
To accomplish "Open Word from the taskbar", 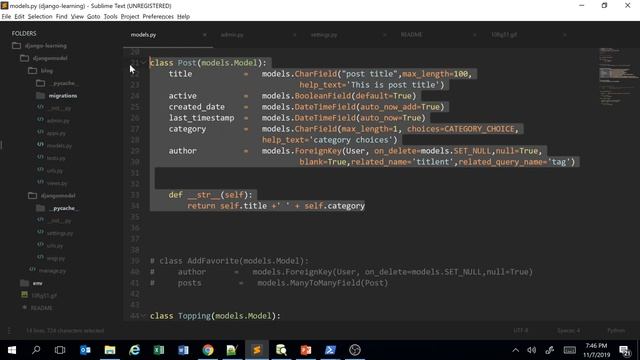I will tap(183, 350).
